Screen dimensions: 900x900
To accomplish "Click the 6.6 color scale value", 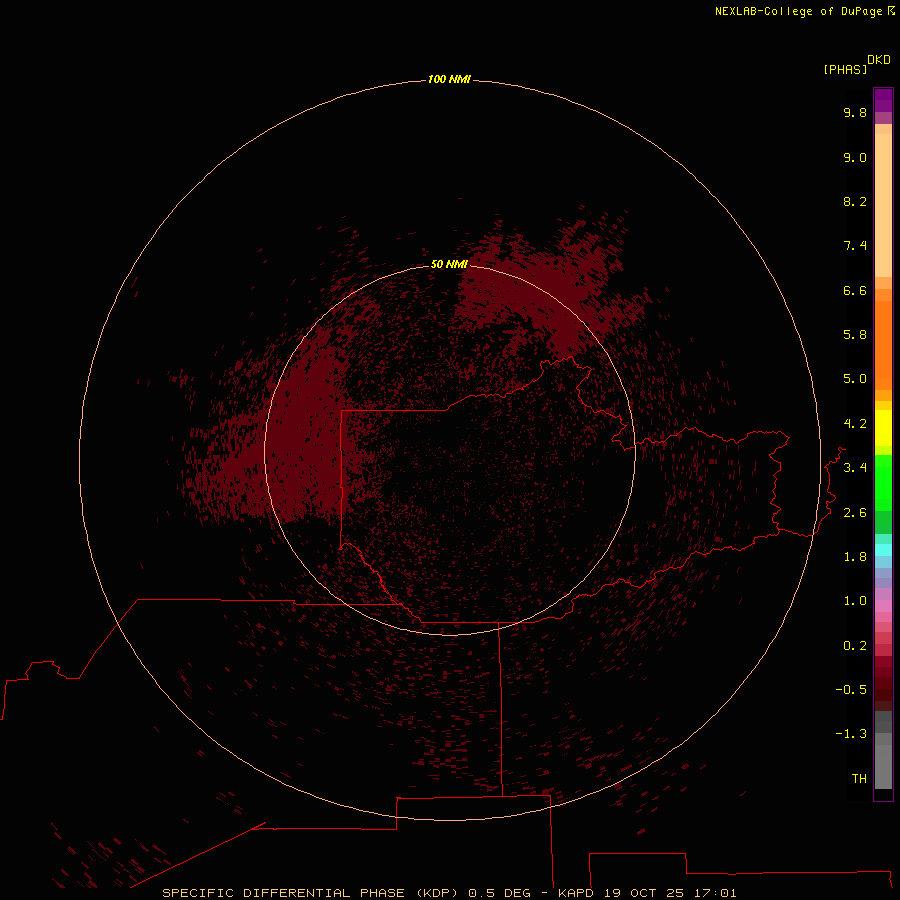I will tap(855, 290).
